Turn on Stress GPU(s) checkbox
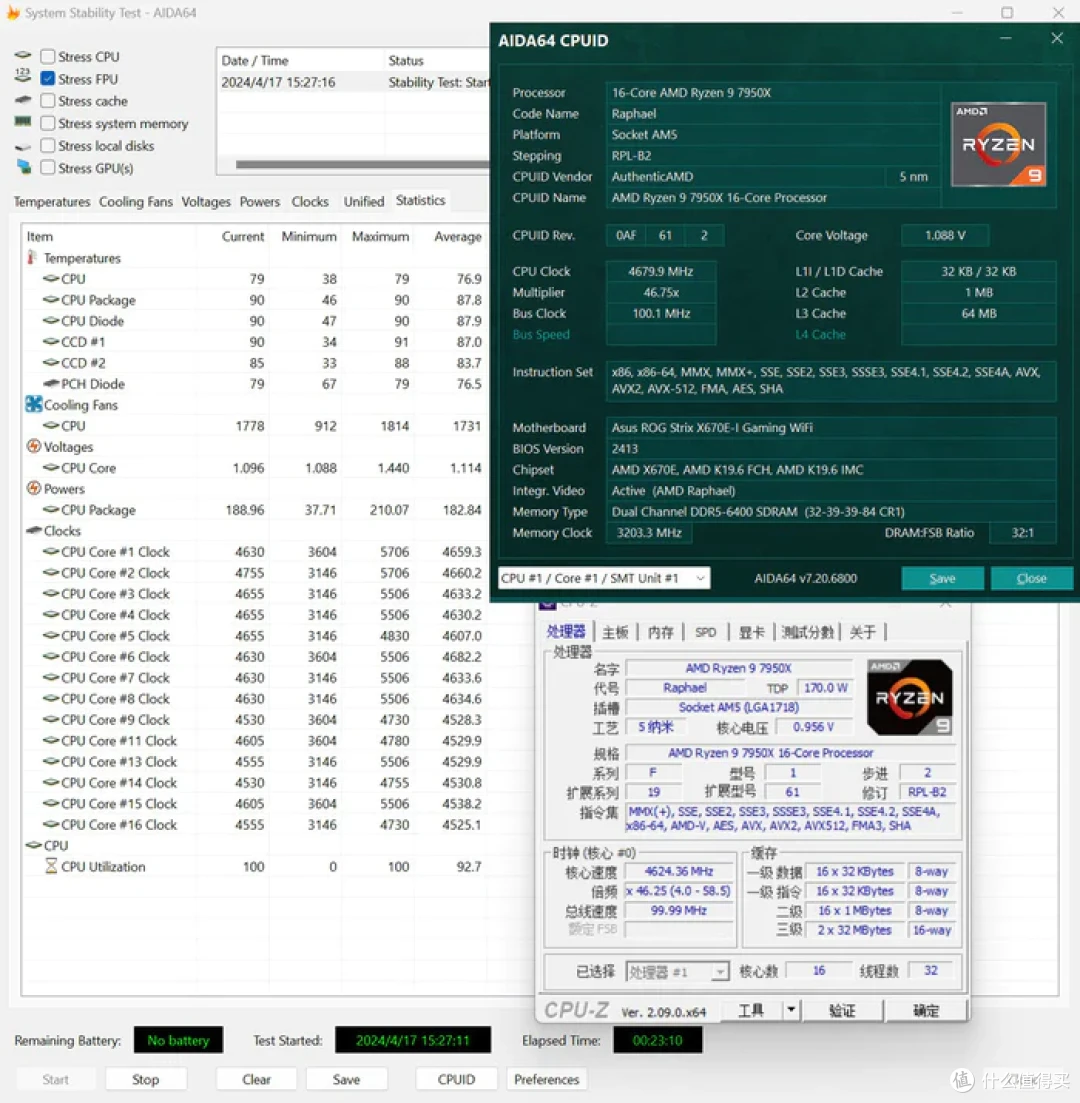Screen dimensions: 1080x1103 [48, 167]
